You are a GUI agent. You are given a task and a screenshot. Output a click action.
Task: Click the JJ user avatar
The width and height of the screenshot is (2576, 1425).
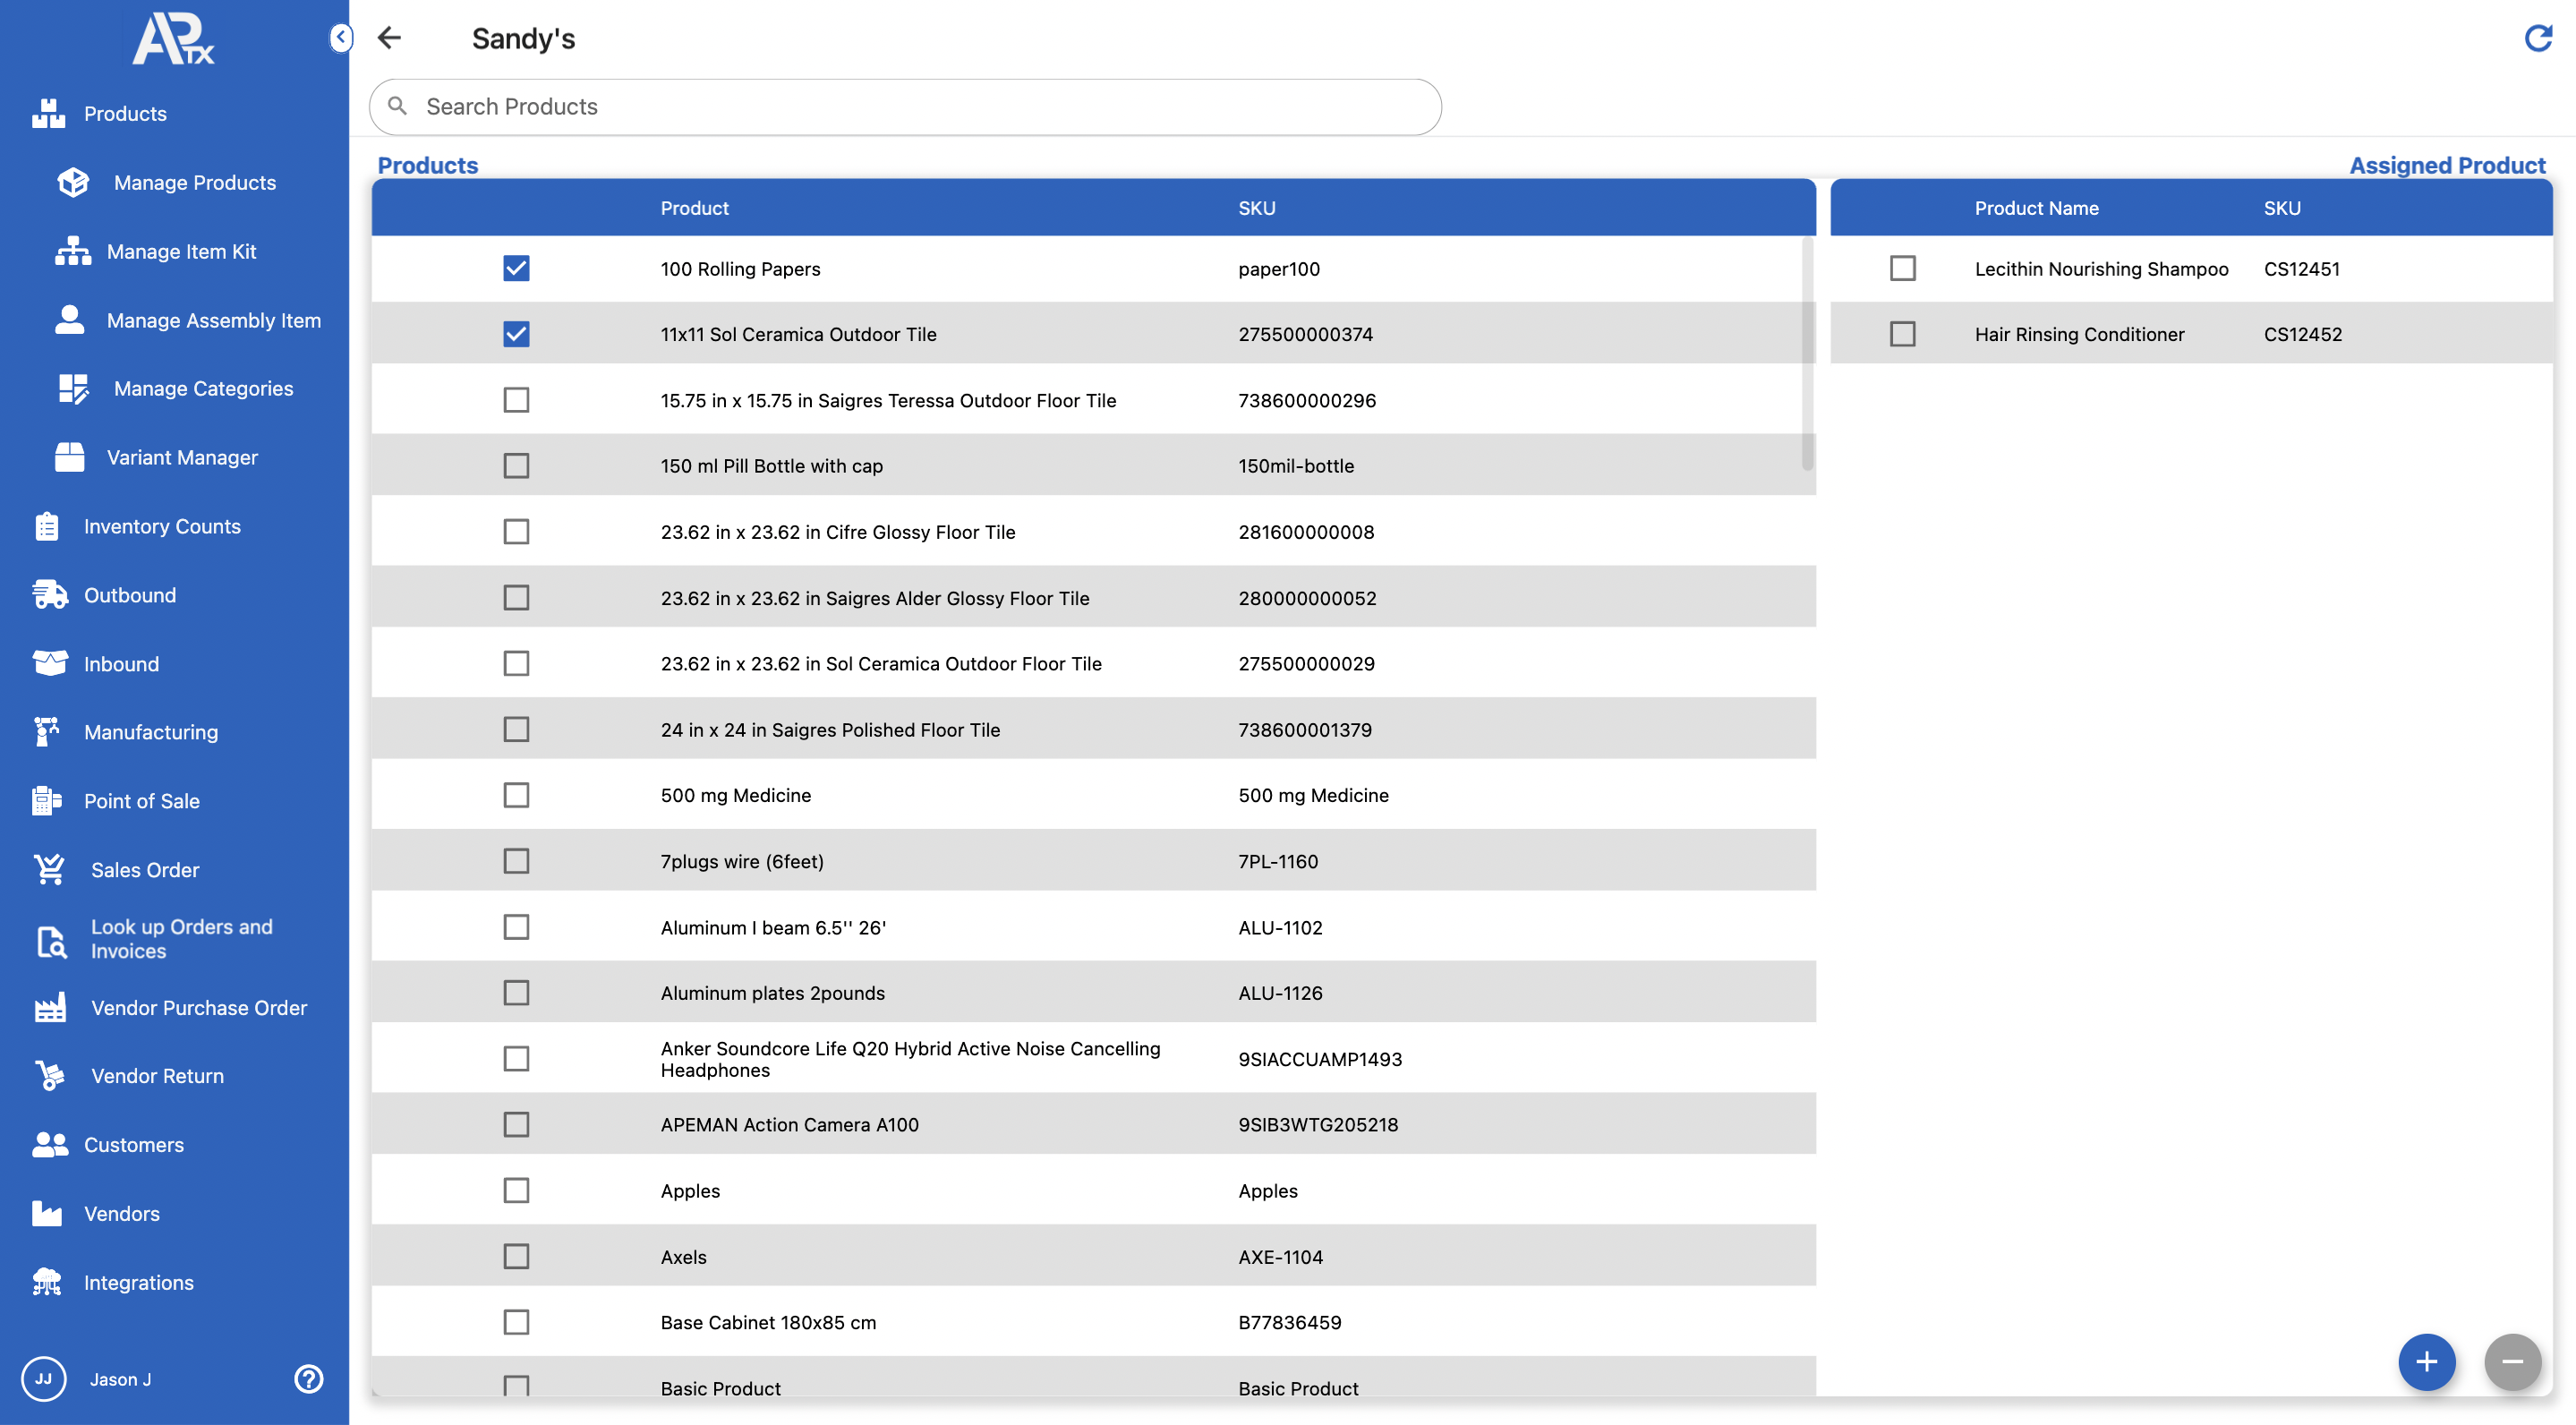click(44, 1379)
